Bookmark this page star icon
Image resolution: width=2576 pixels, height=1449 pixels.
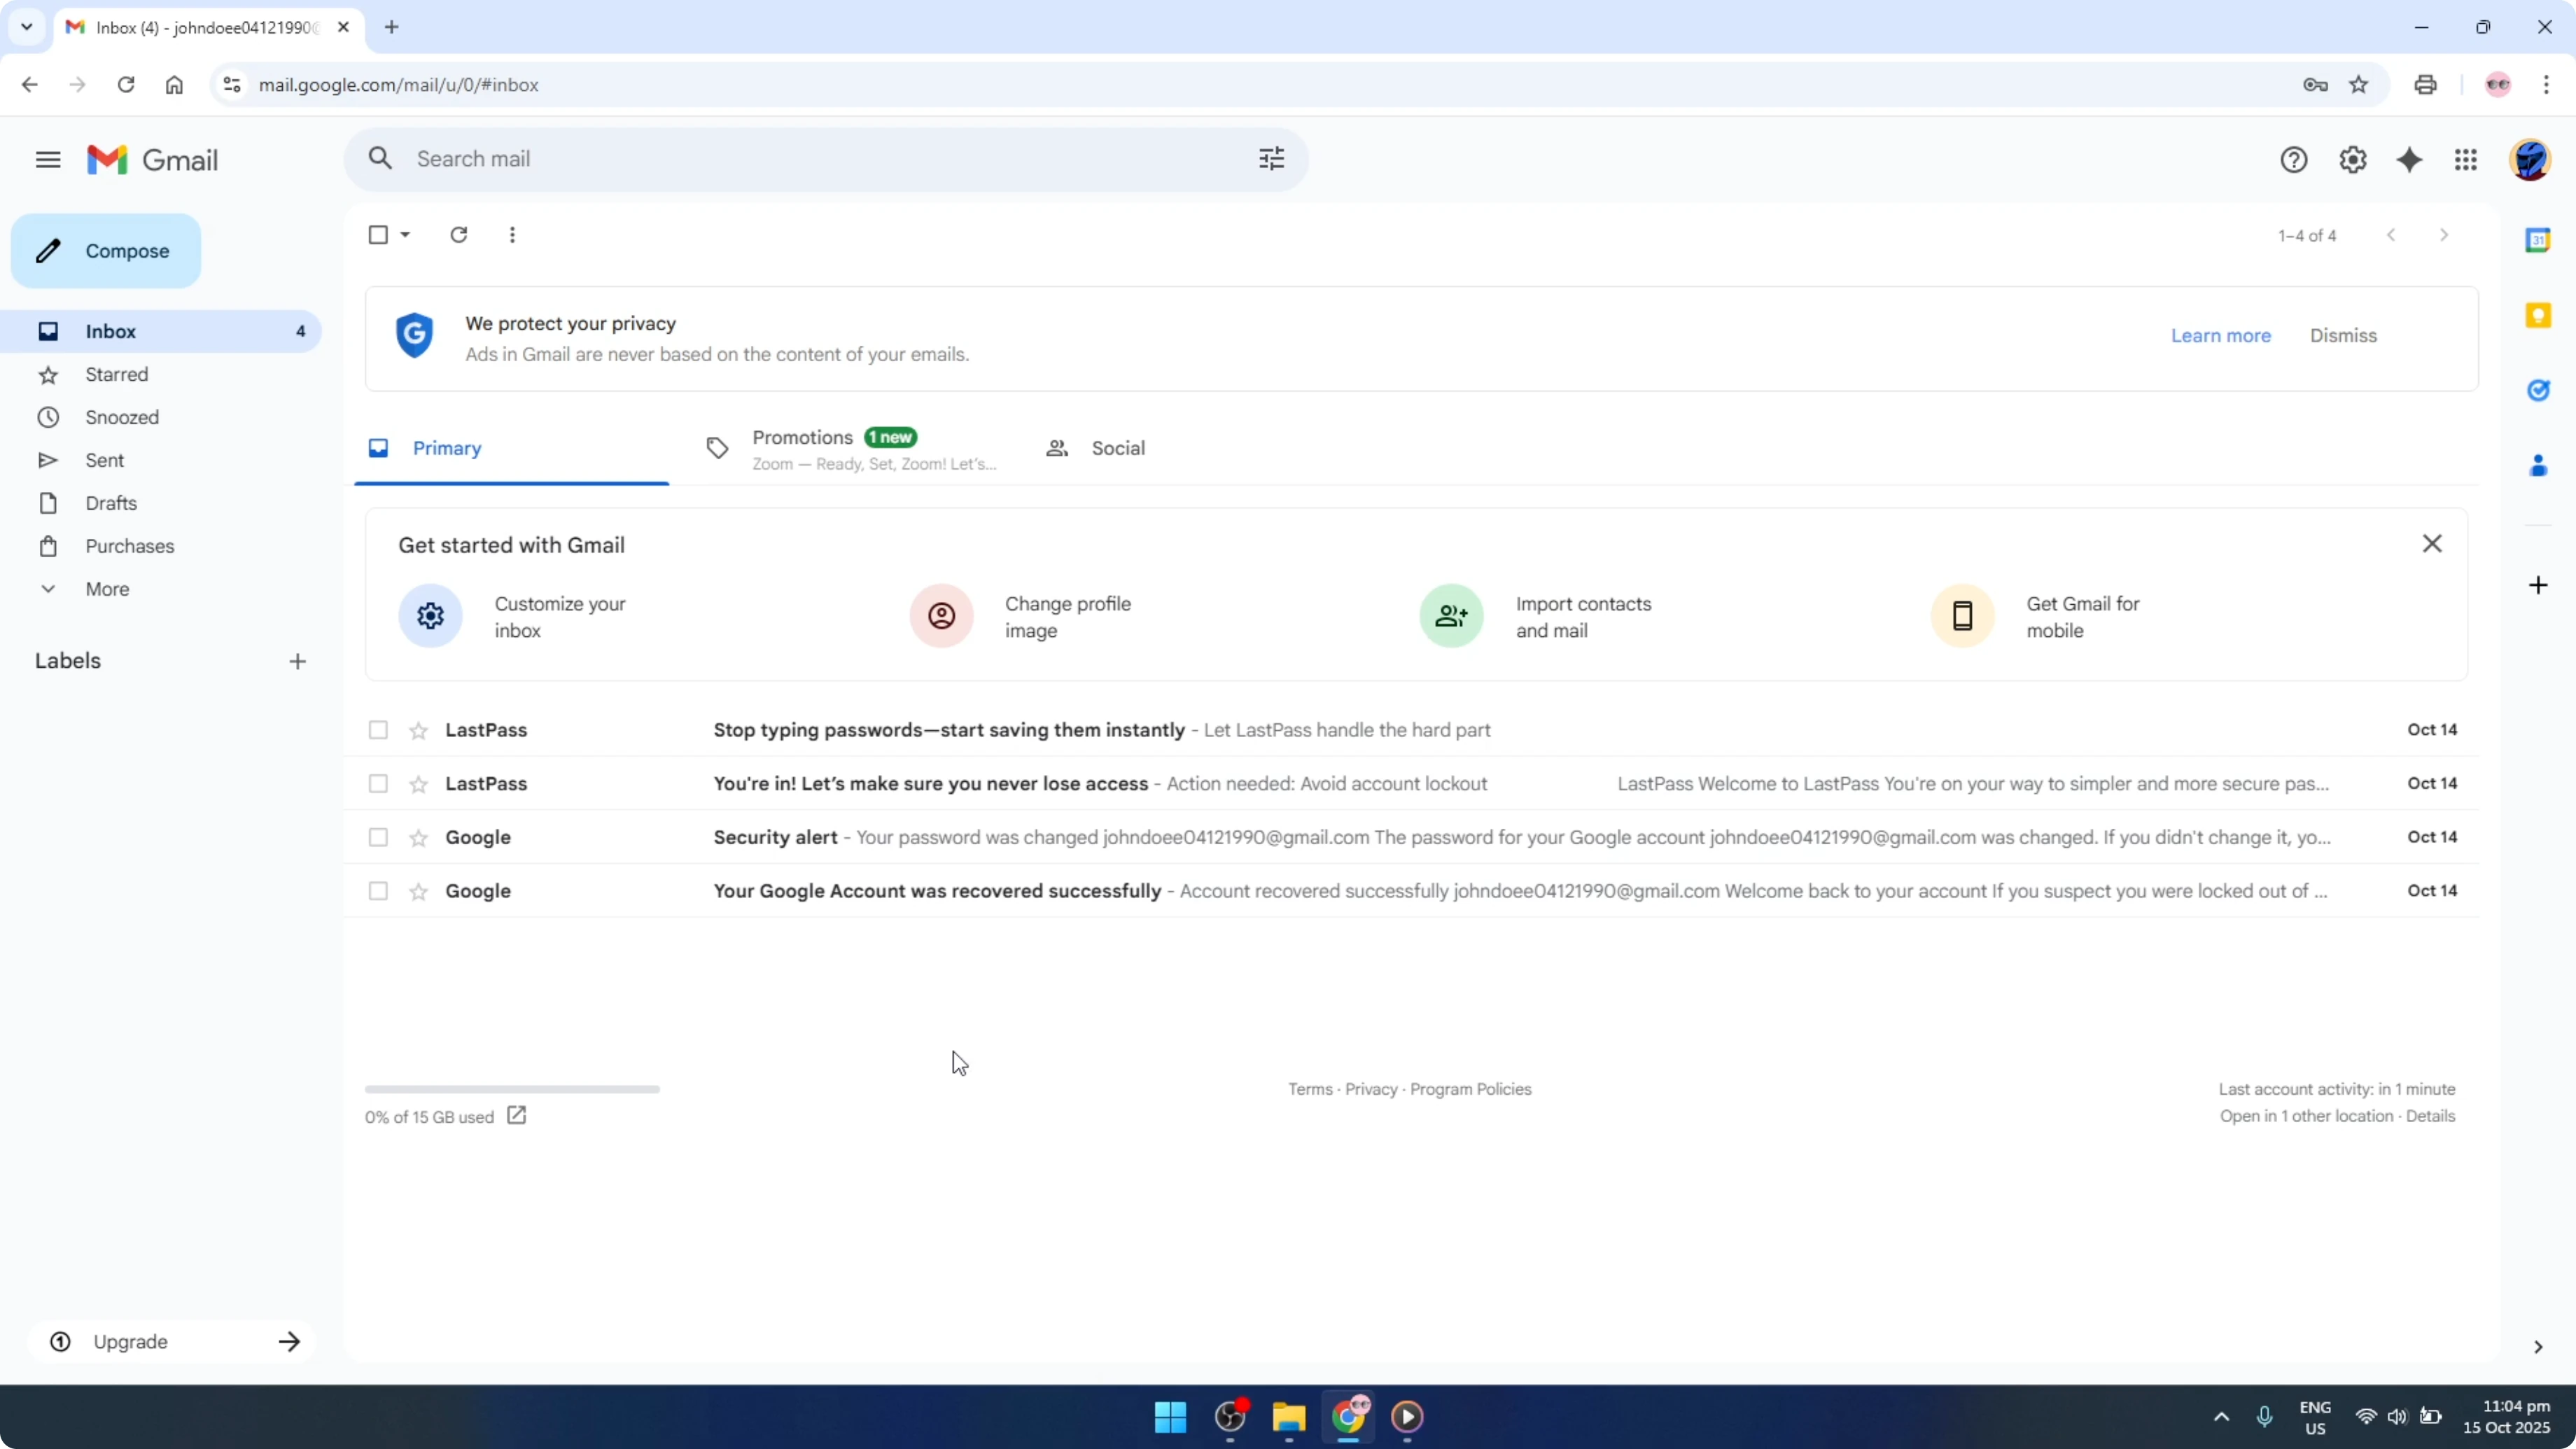[2358, 85]
